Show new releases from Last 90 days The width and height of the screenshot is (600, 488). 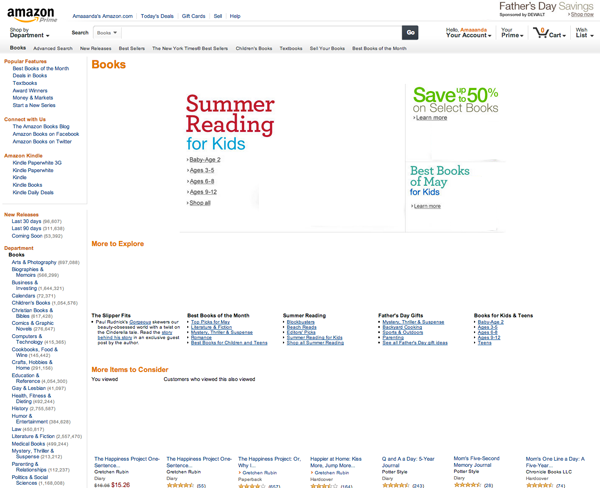coord(26,228)
